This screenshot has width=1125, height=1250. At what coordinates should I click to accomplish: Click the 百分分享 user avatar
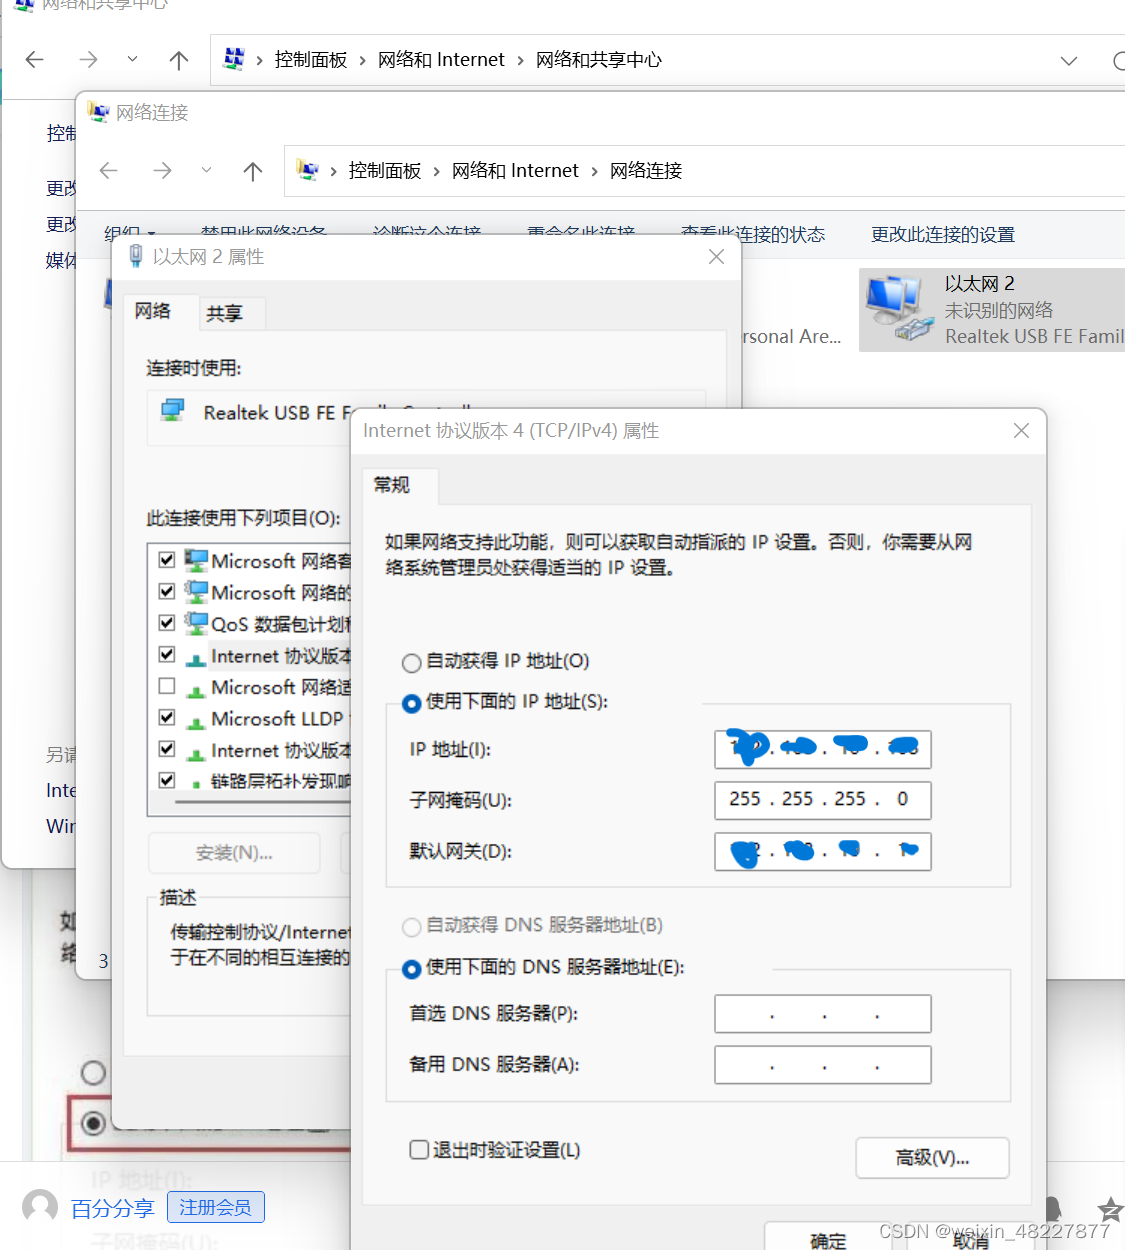[39, 1207]
